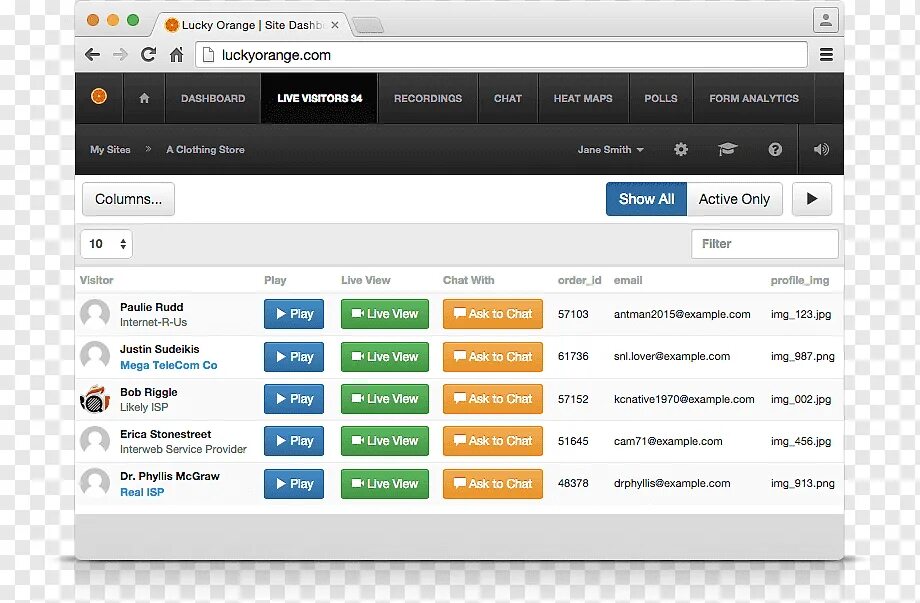Image resolution: width=920 pixels, height=603 pixels.
Task: Click Dr. Phyllis McGraw's avatar placeholder
Action: click(94, 483)
